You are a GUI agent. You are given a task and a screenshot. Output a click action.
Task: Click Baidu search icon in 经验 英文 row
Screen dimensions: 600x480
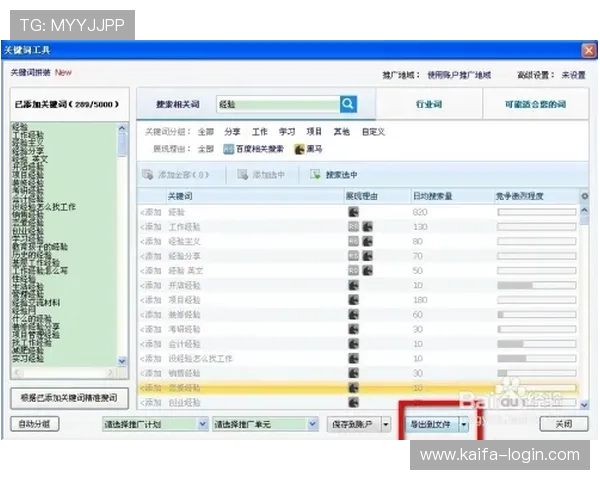(354, 271)
